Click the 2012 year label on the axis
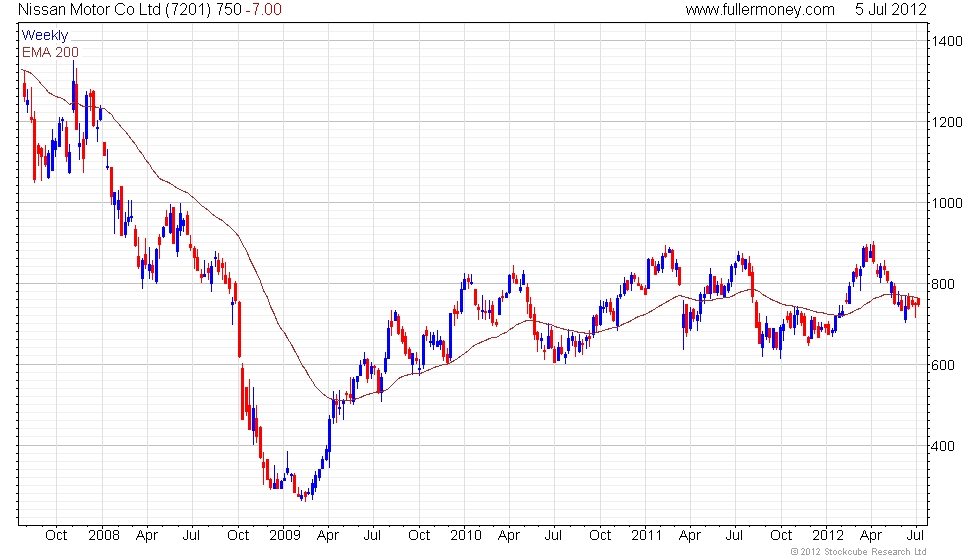 [828, 536]
